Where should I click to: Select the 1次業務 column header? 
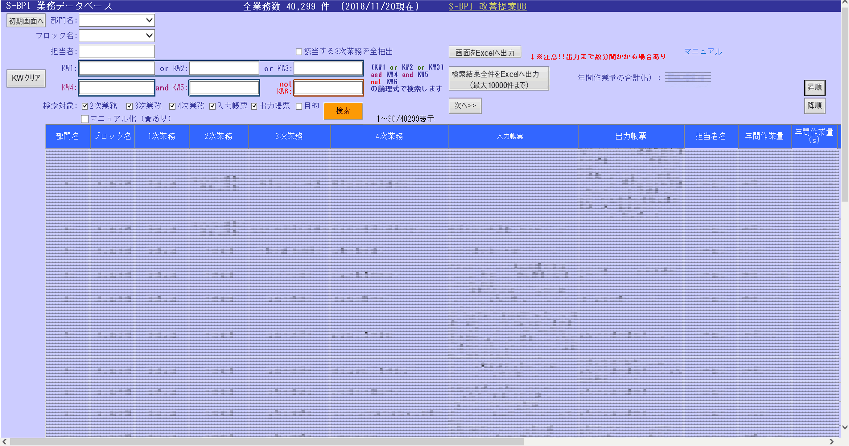pos(162,136)
